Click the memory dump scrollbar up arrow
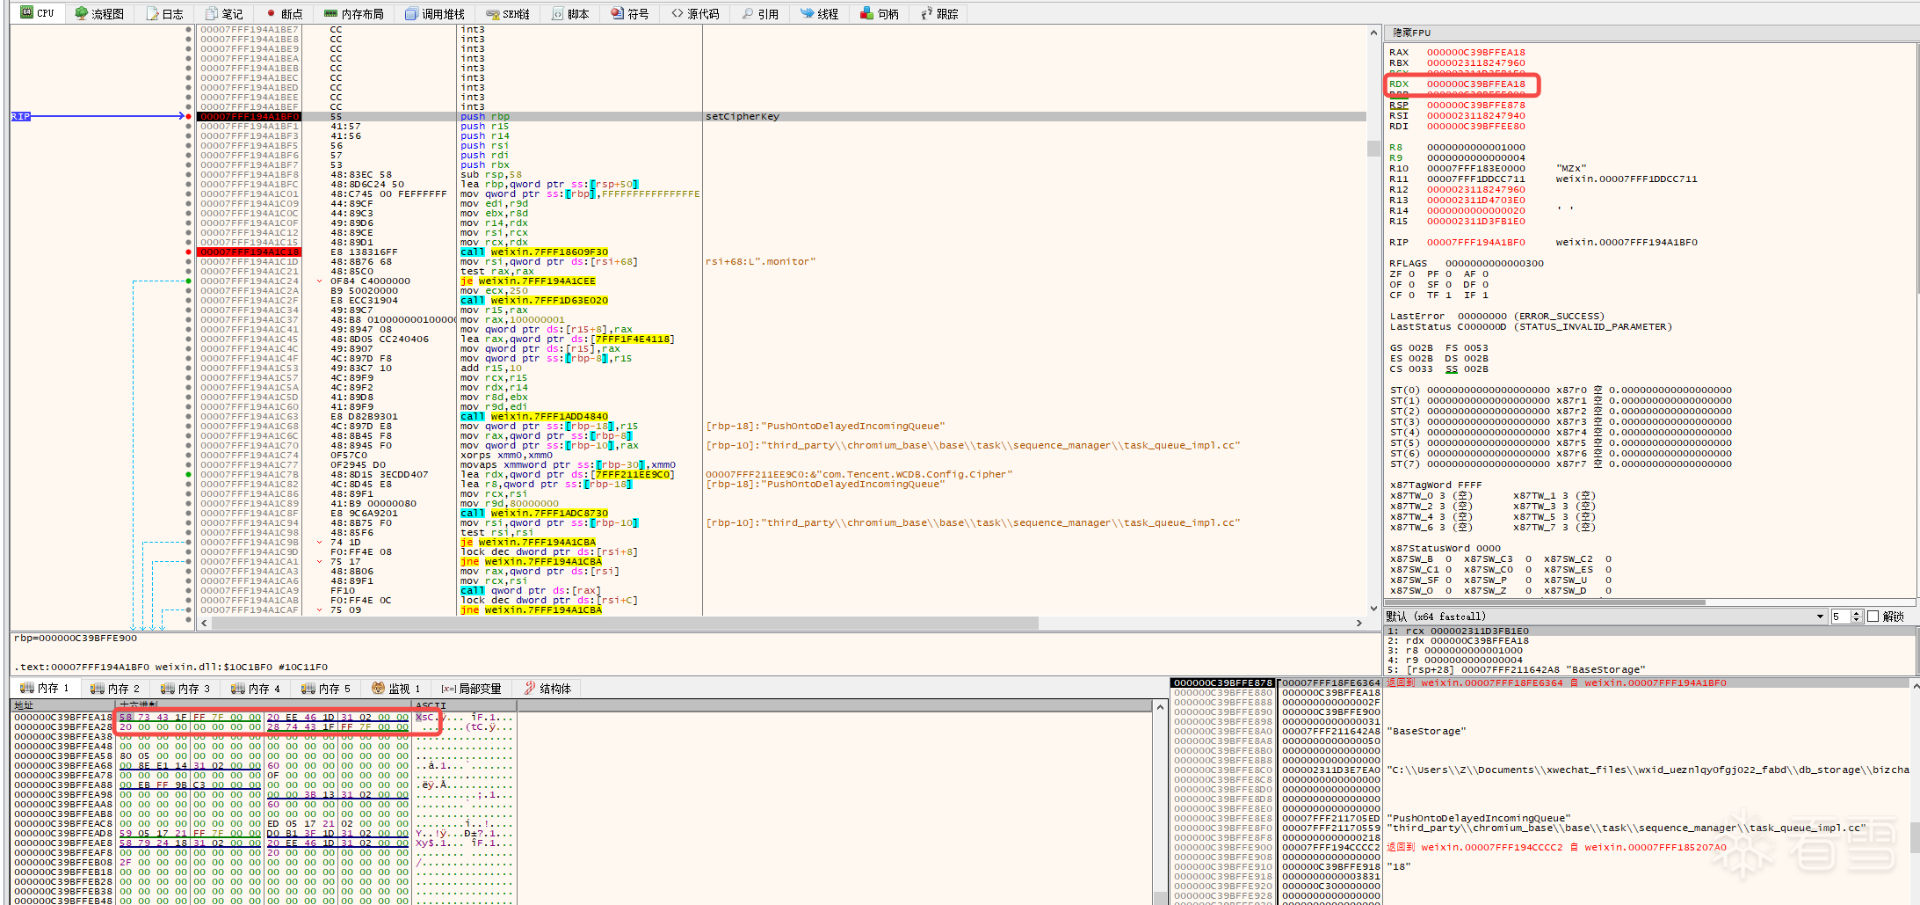The image size is (1920, 905). [1160, 707]
